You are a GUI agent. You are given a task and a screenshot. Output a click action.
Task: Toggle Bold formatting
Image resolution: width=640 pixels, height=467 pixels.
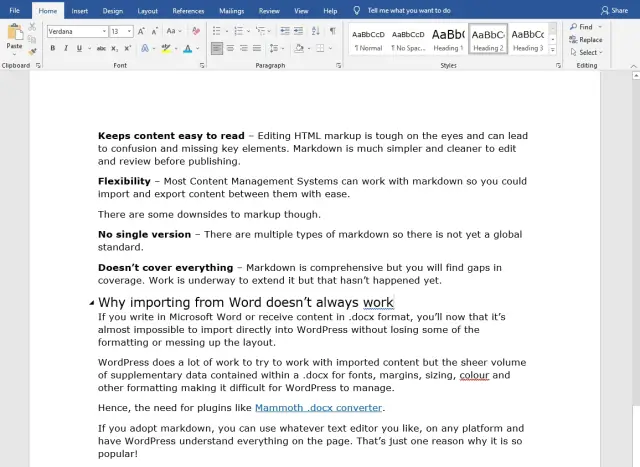(53, 49)
